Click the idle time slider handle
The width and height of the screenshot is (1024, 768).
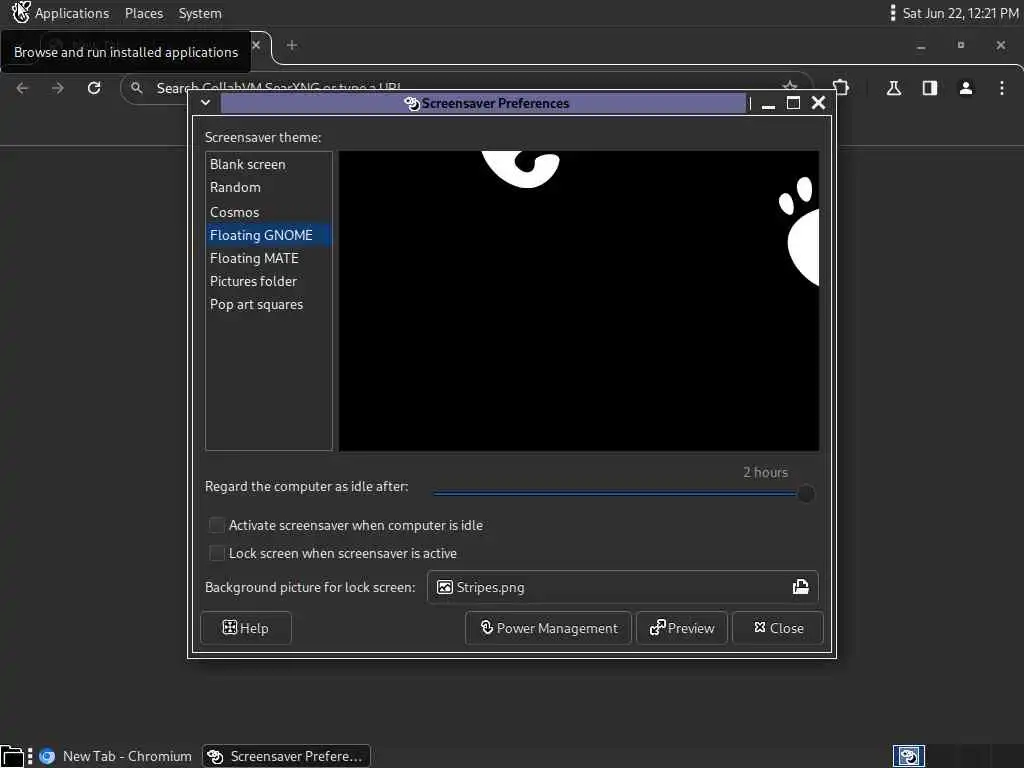click(806, 494)
